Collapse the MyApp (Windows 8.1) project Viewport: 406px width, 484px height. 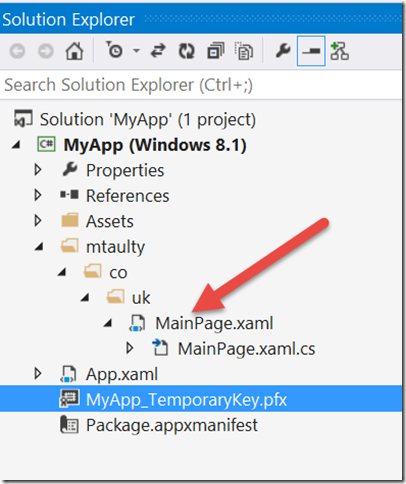coord(16,145)
